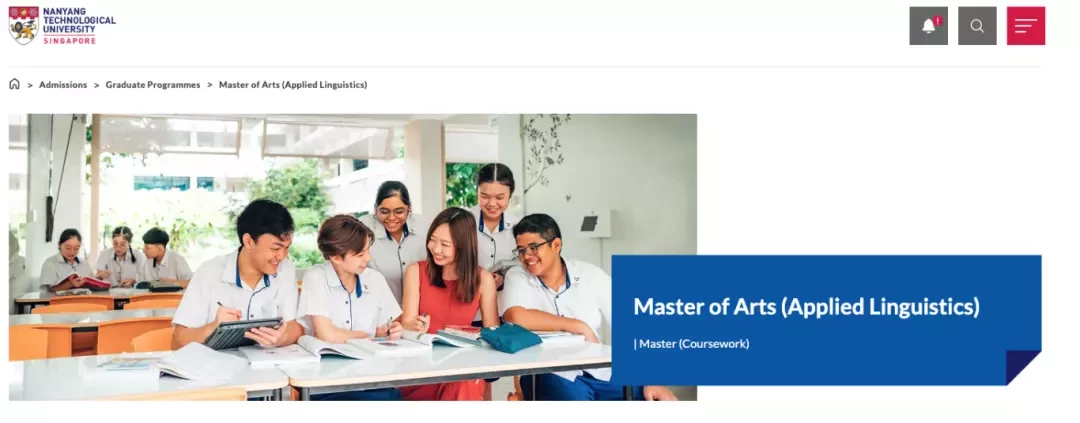Click the NTU crest logo
The height and width of the screenshot is (423, 1080).
click(x=23, y=25)
